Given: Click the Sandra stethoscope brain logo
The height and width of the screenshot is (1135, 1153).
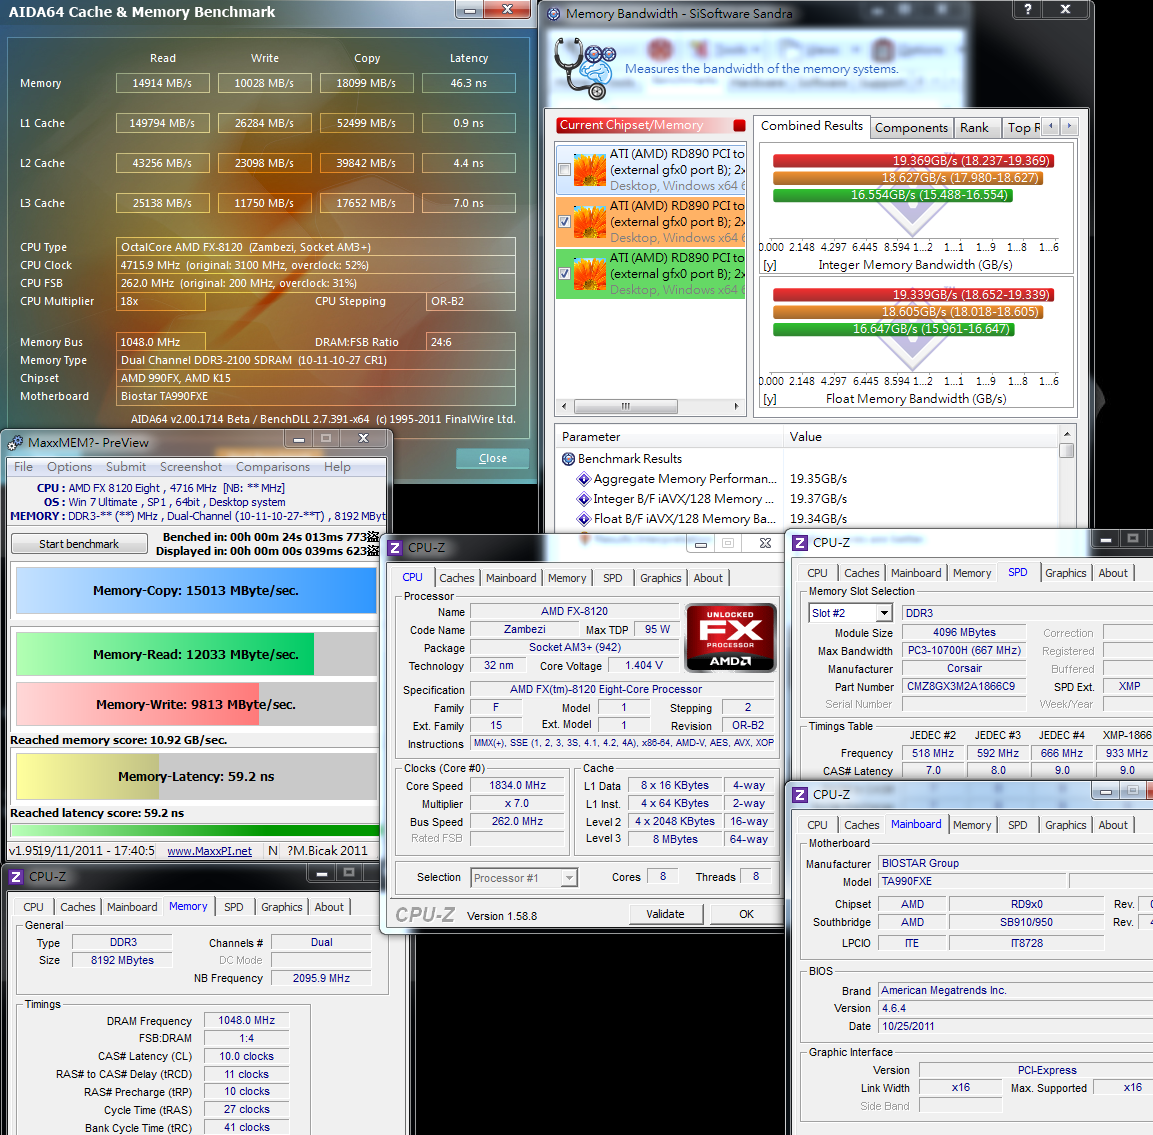Looking at the screenshot, I should (x=585, y=68).
